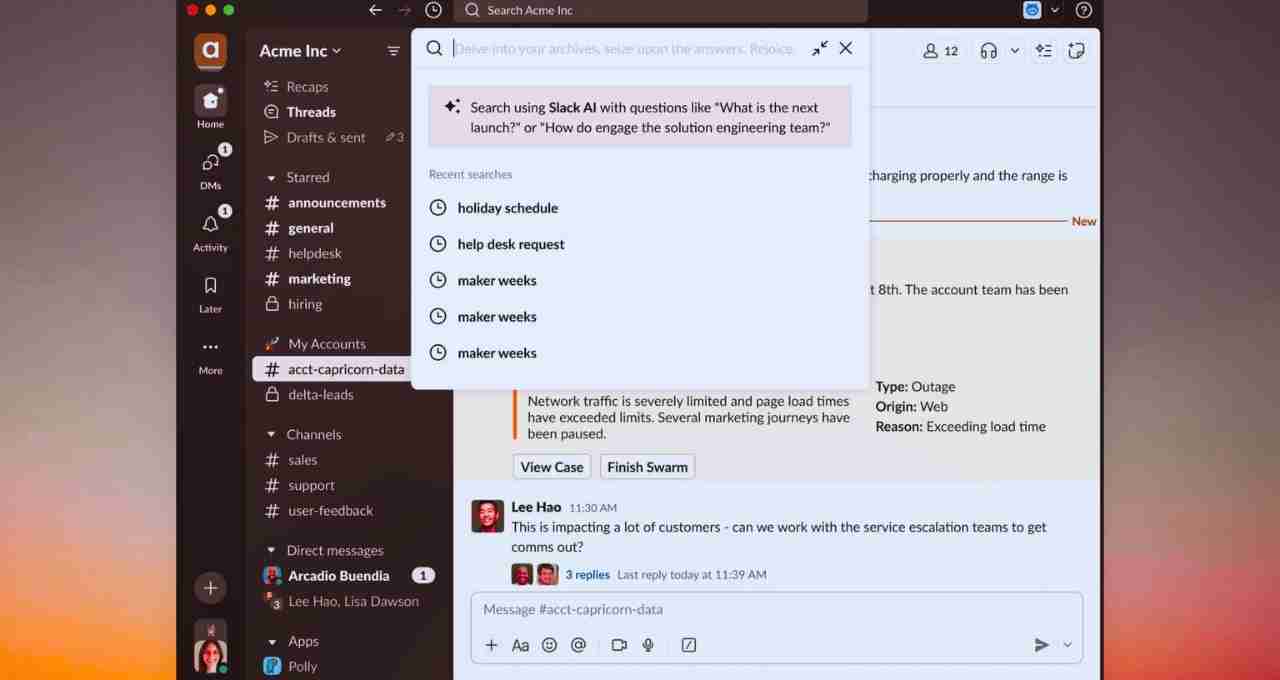Record an audio clip with microphone icon
The width and height of the screenshot is (1280, 680).
[x=648, y=645]
